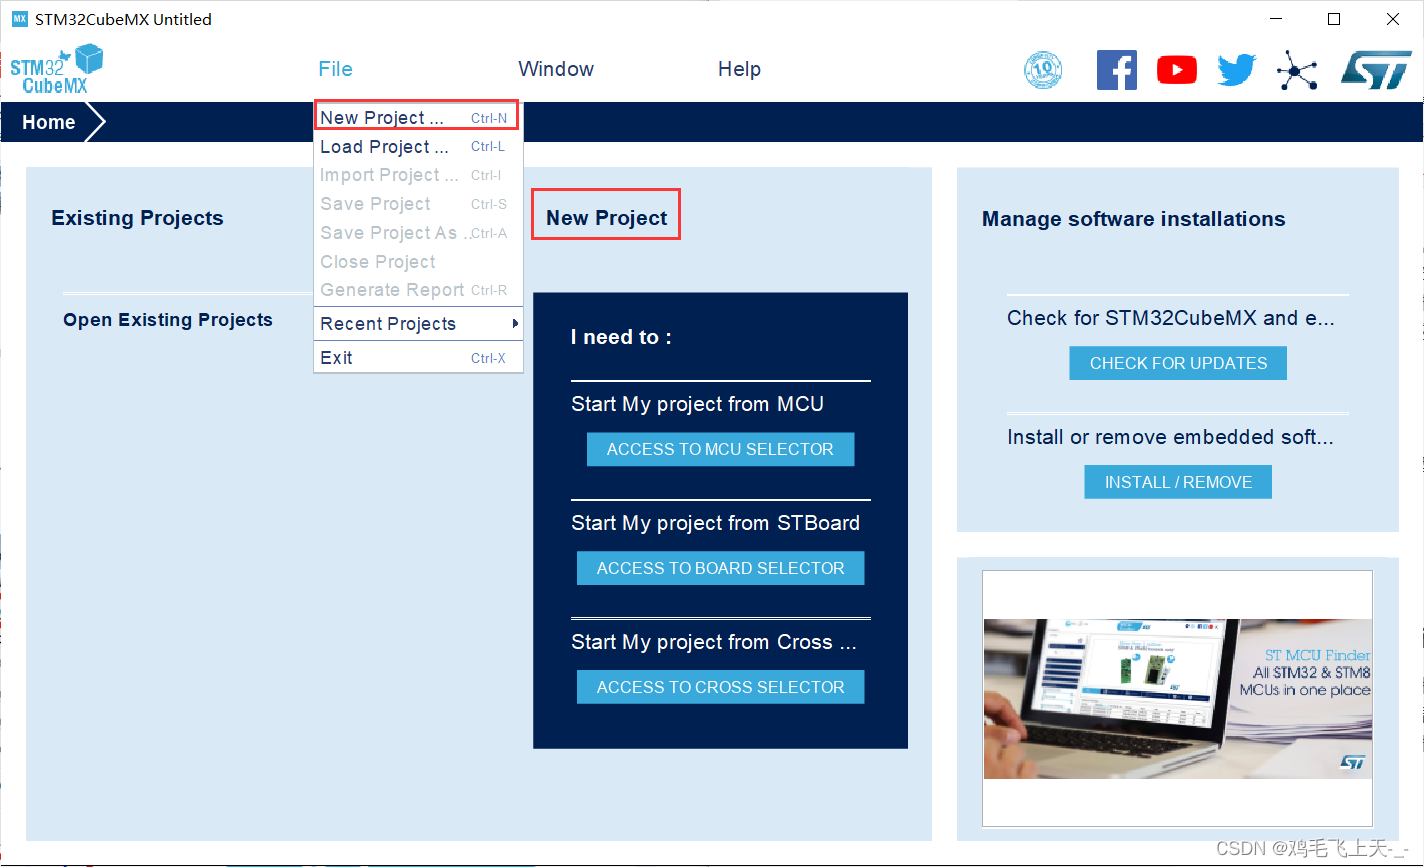Click Start My project from MCU text
Image resolution: width=1424 pixels, height=867 pixels.
tap(697, 404)
